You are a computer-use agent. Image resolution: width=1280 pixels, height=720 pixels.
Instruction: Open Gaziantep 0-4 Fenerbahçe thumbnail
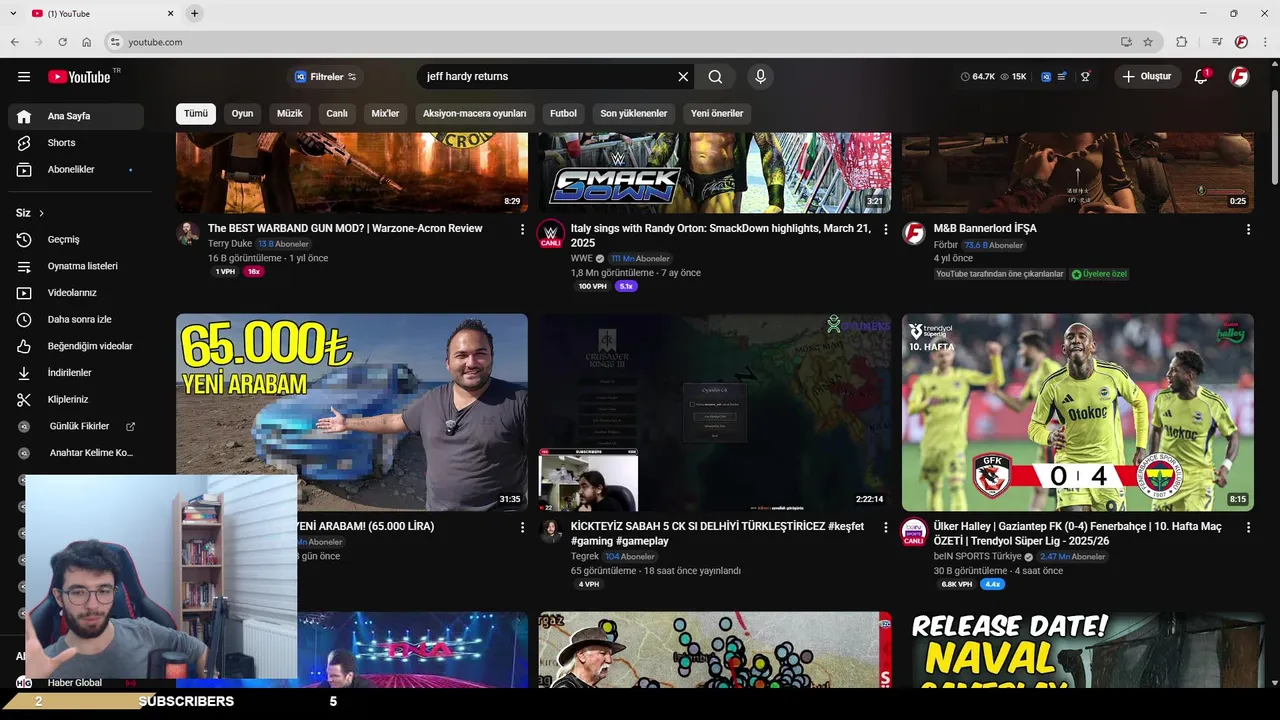point(1078,412)
